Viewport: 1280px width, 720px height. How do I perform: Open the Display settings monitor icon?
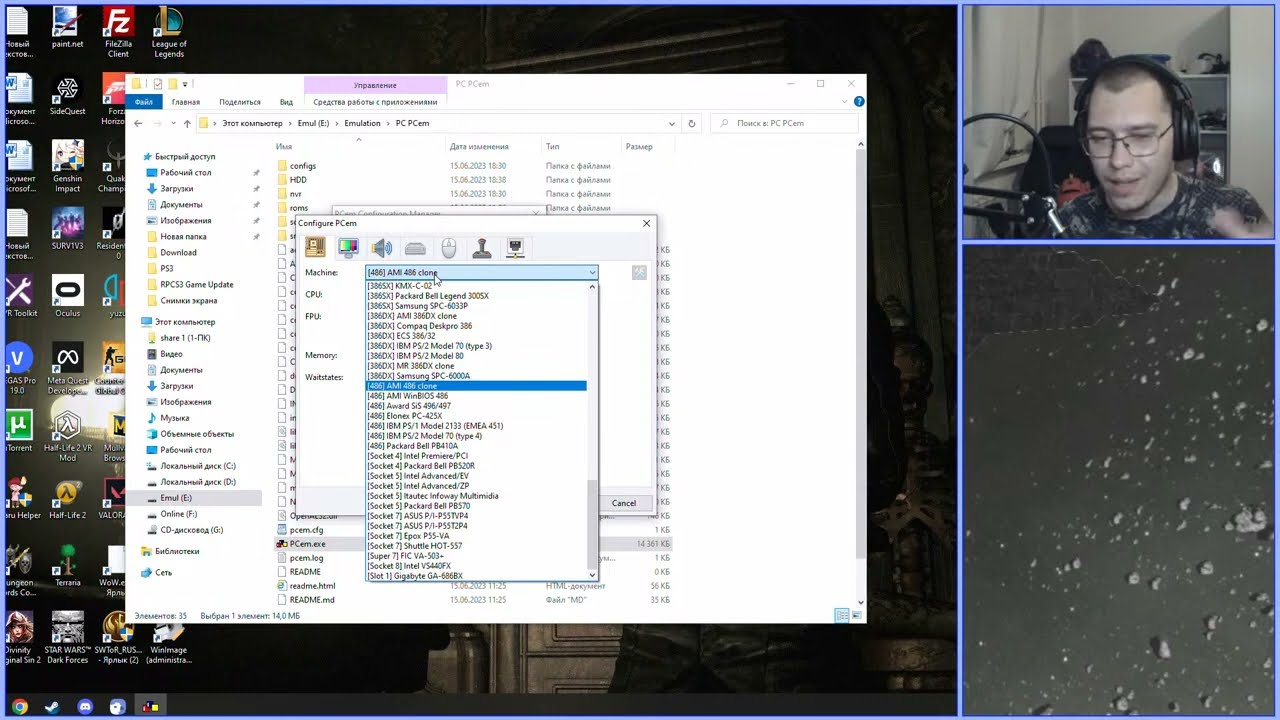(348, 247)
